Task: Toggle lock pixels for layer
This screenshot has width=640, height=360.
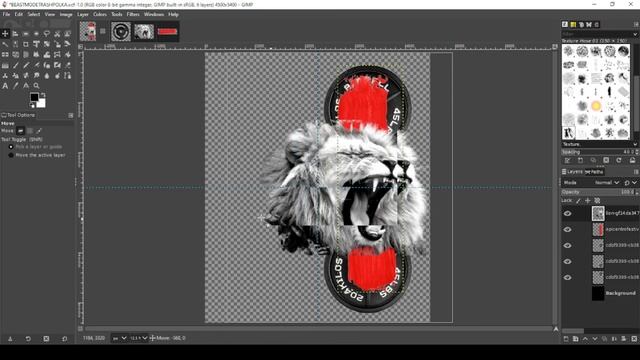Action: [578, 200]
